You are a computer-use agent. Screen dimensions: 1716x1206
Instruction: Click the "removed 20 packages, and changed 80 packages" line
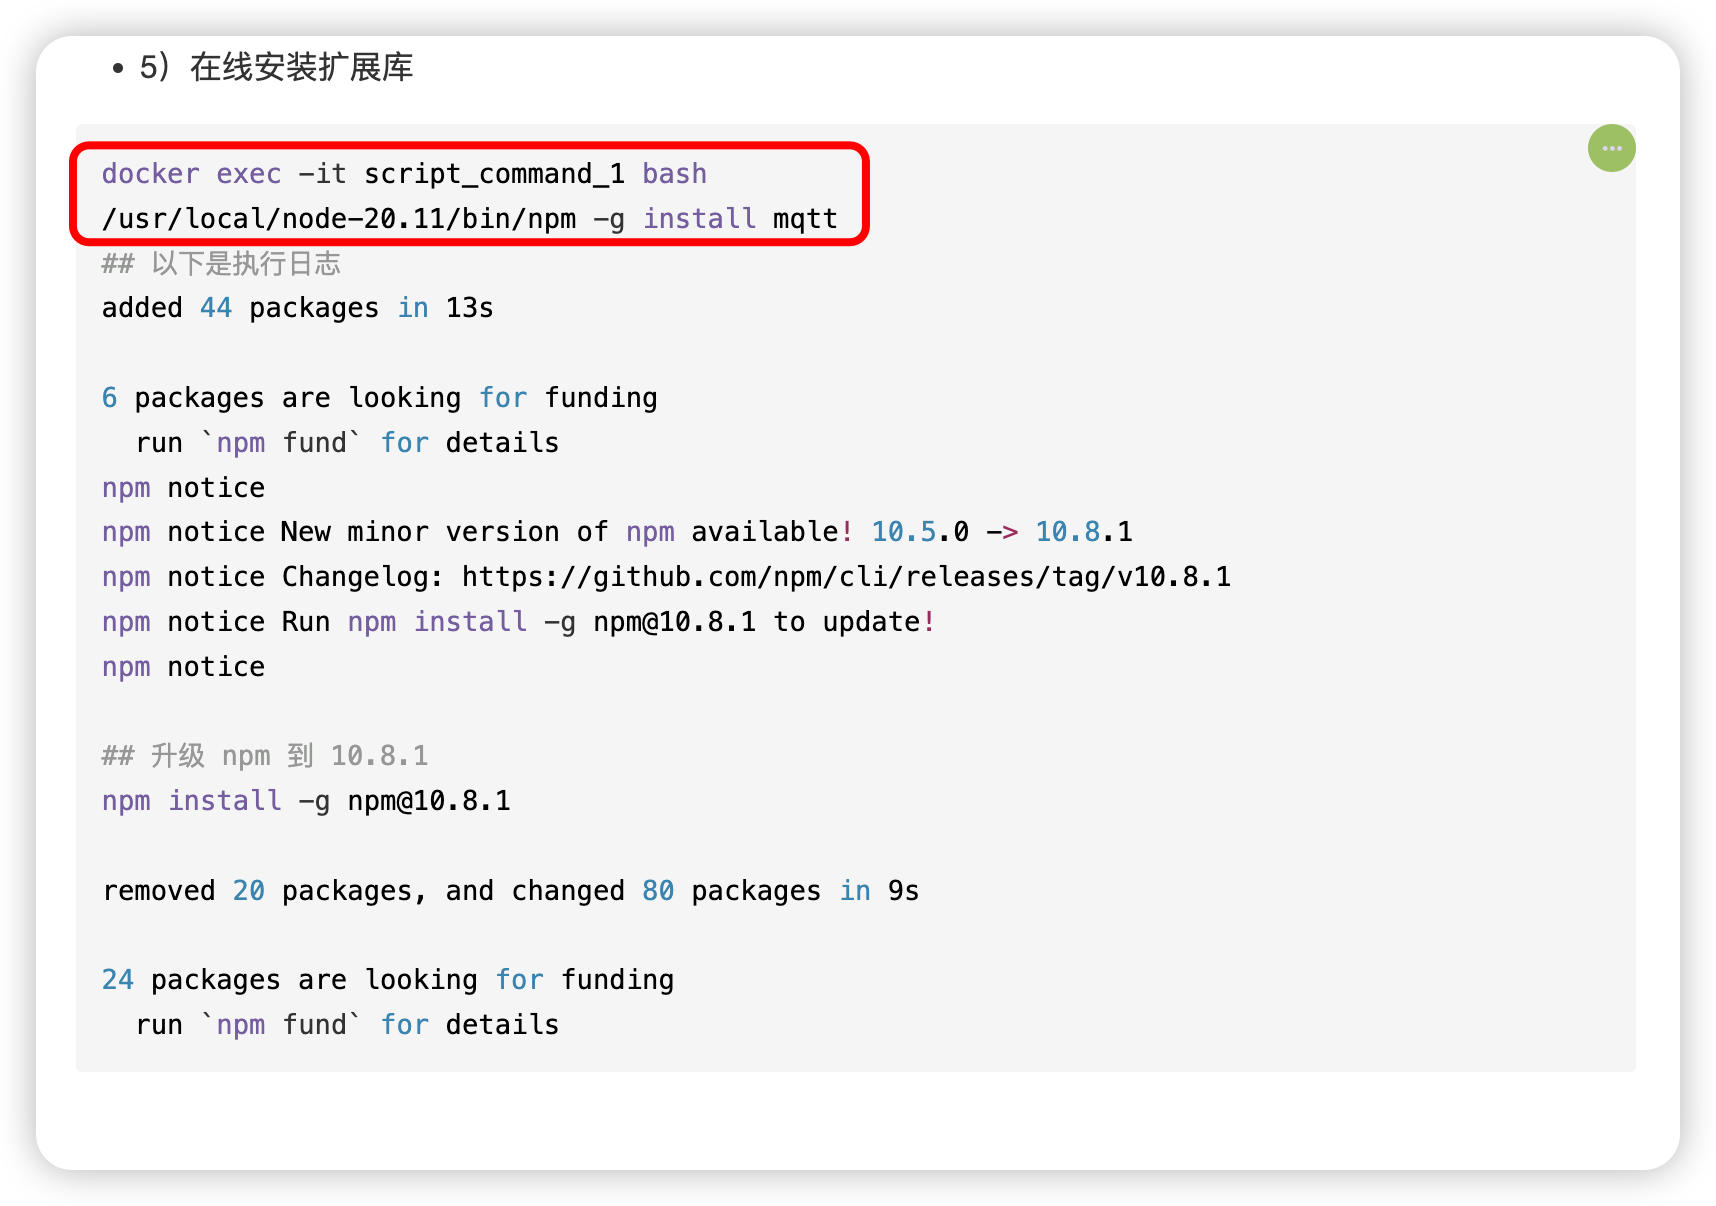click(x=510, y=891)
